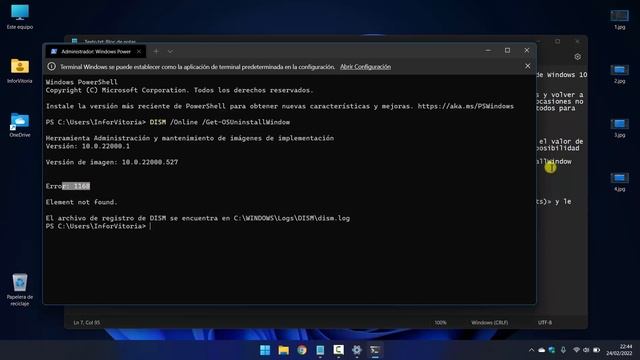Screen dimensions: 640x360
Task: Click the volume speaker tray icon
Action: pos(586,350)
